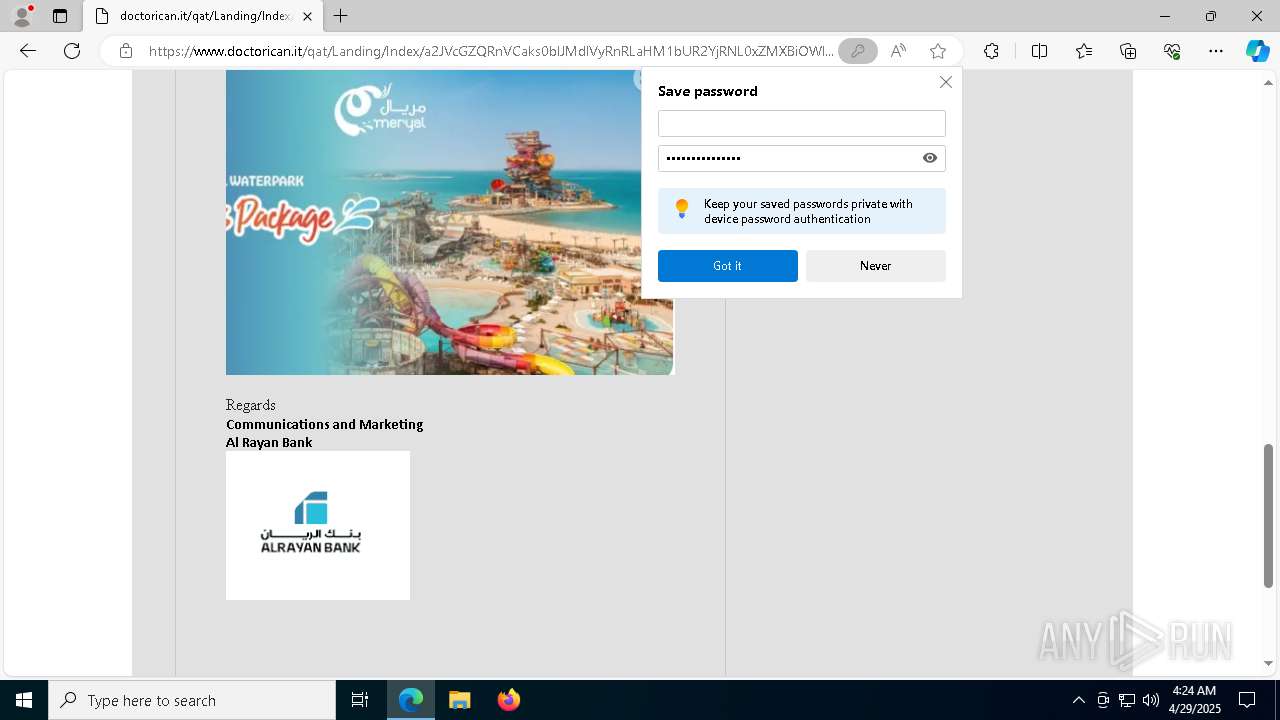Select the doctorican.it browser tab
Viewport: 1280px width, 720px height.
point(203,16)
